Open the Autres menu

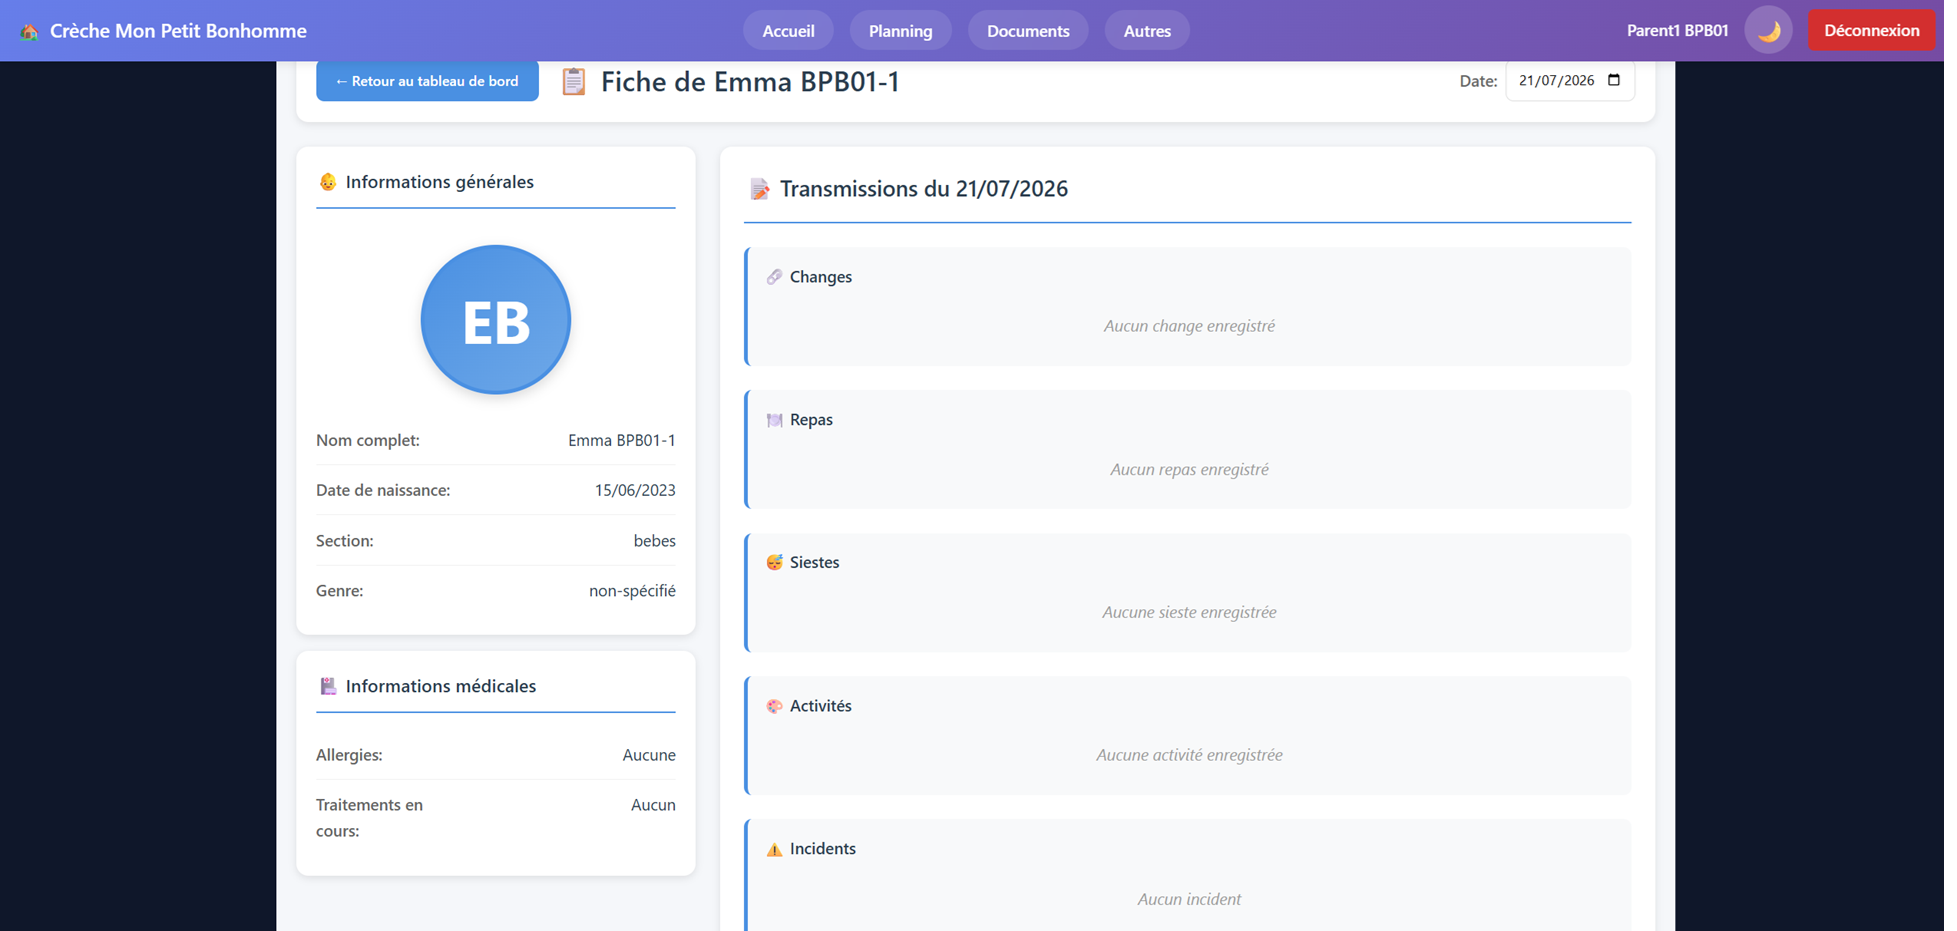tap(1147, 31)
